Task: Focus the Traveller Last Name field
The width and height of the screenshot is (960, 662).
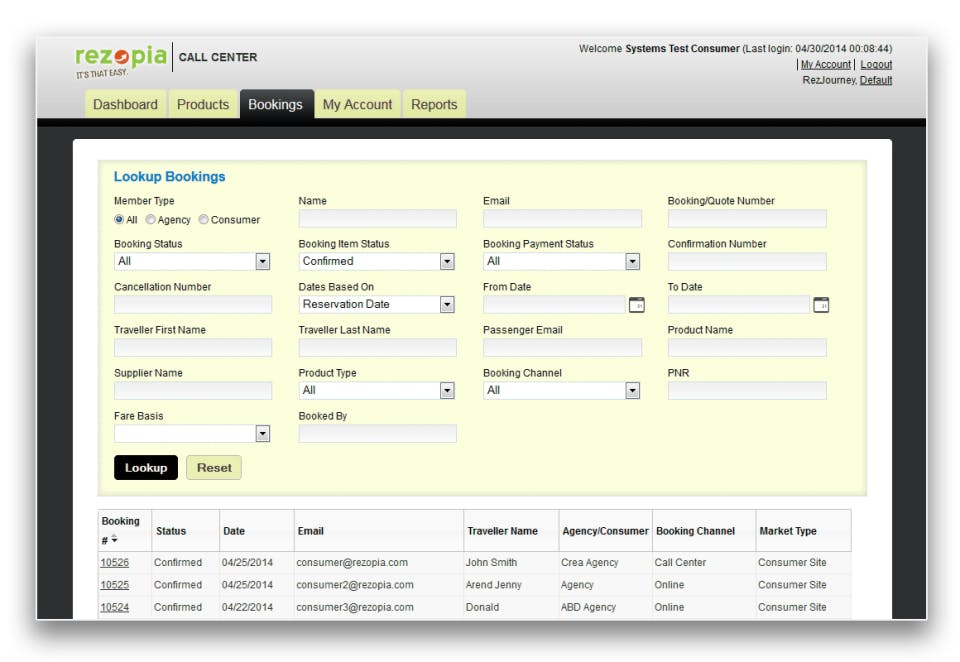Action: pos(378,348)
